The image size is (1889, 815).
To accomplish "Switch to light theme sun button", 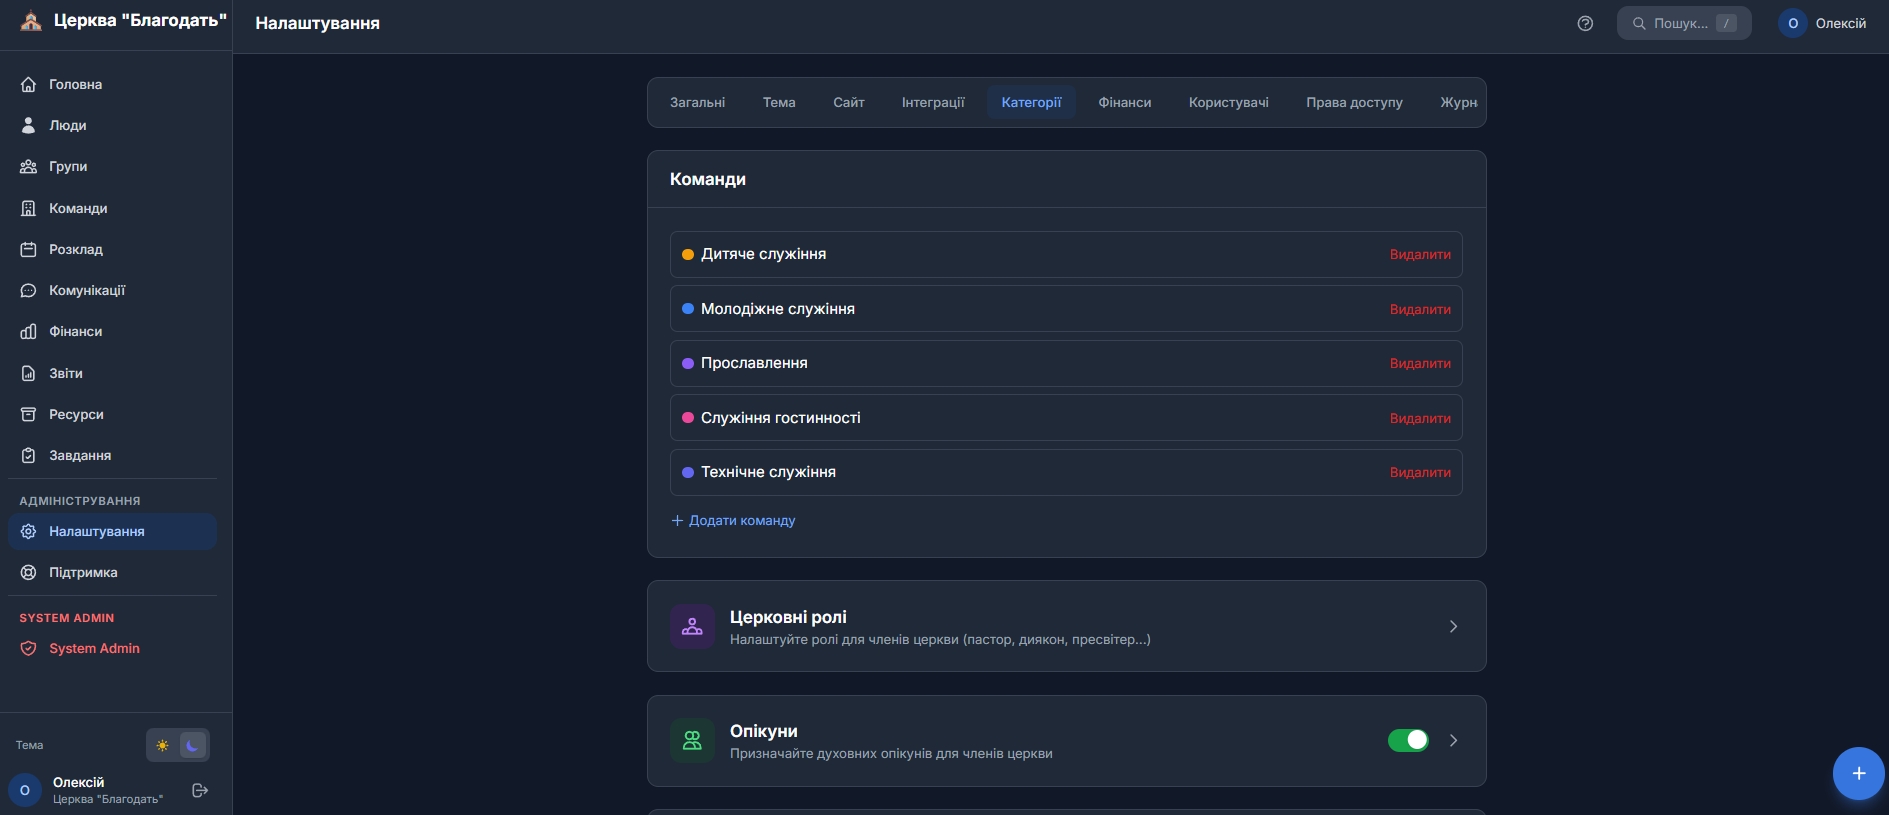I will (162, 745).
